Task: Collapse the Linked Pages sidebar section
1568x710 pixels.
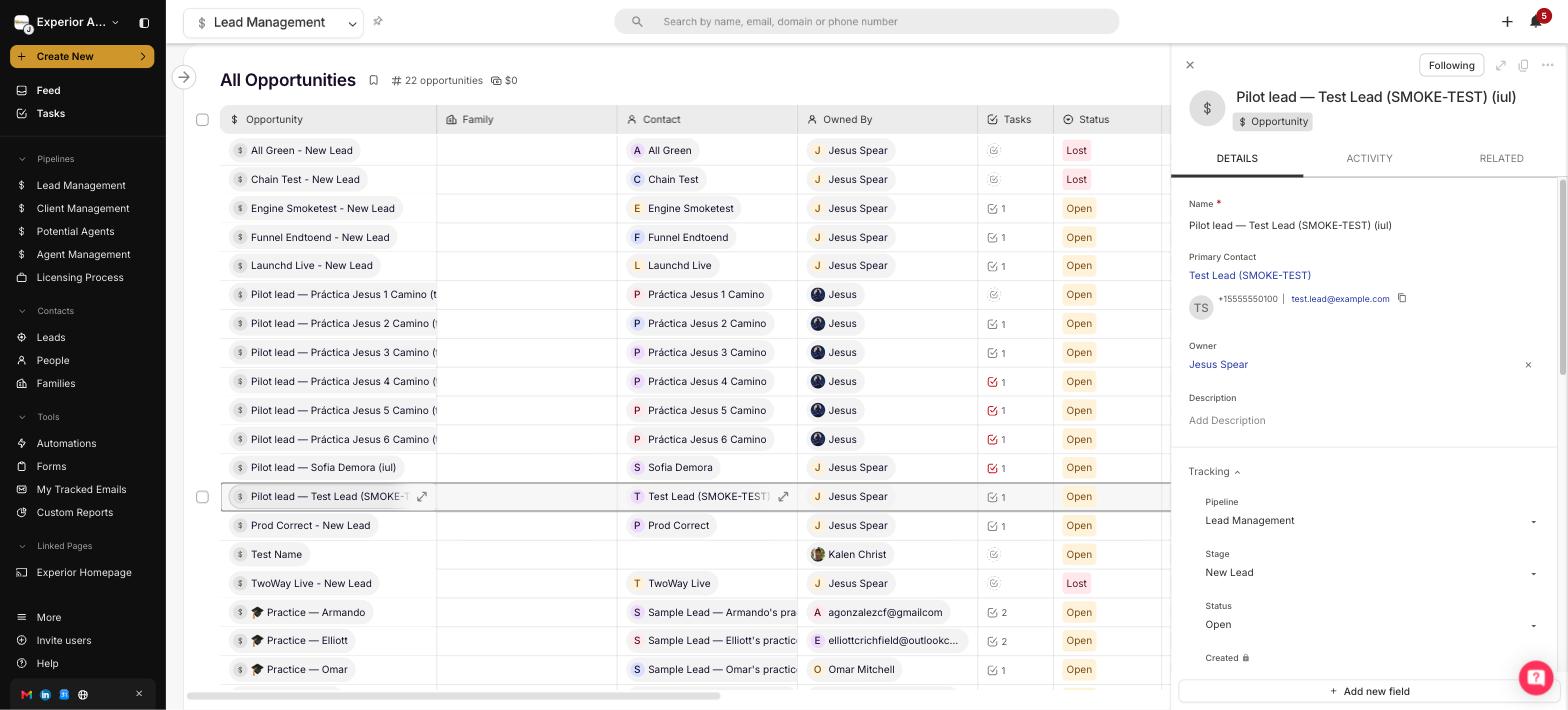Action: click(23, 546)
